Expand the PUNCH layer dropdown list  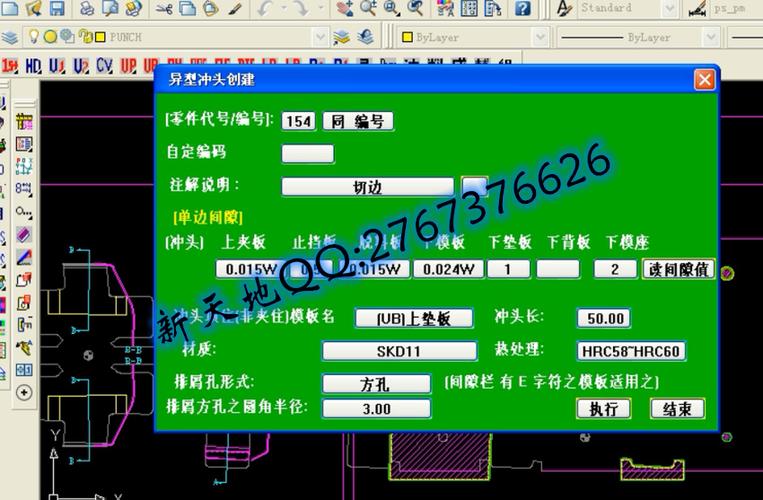click(x=320, y=37)
